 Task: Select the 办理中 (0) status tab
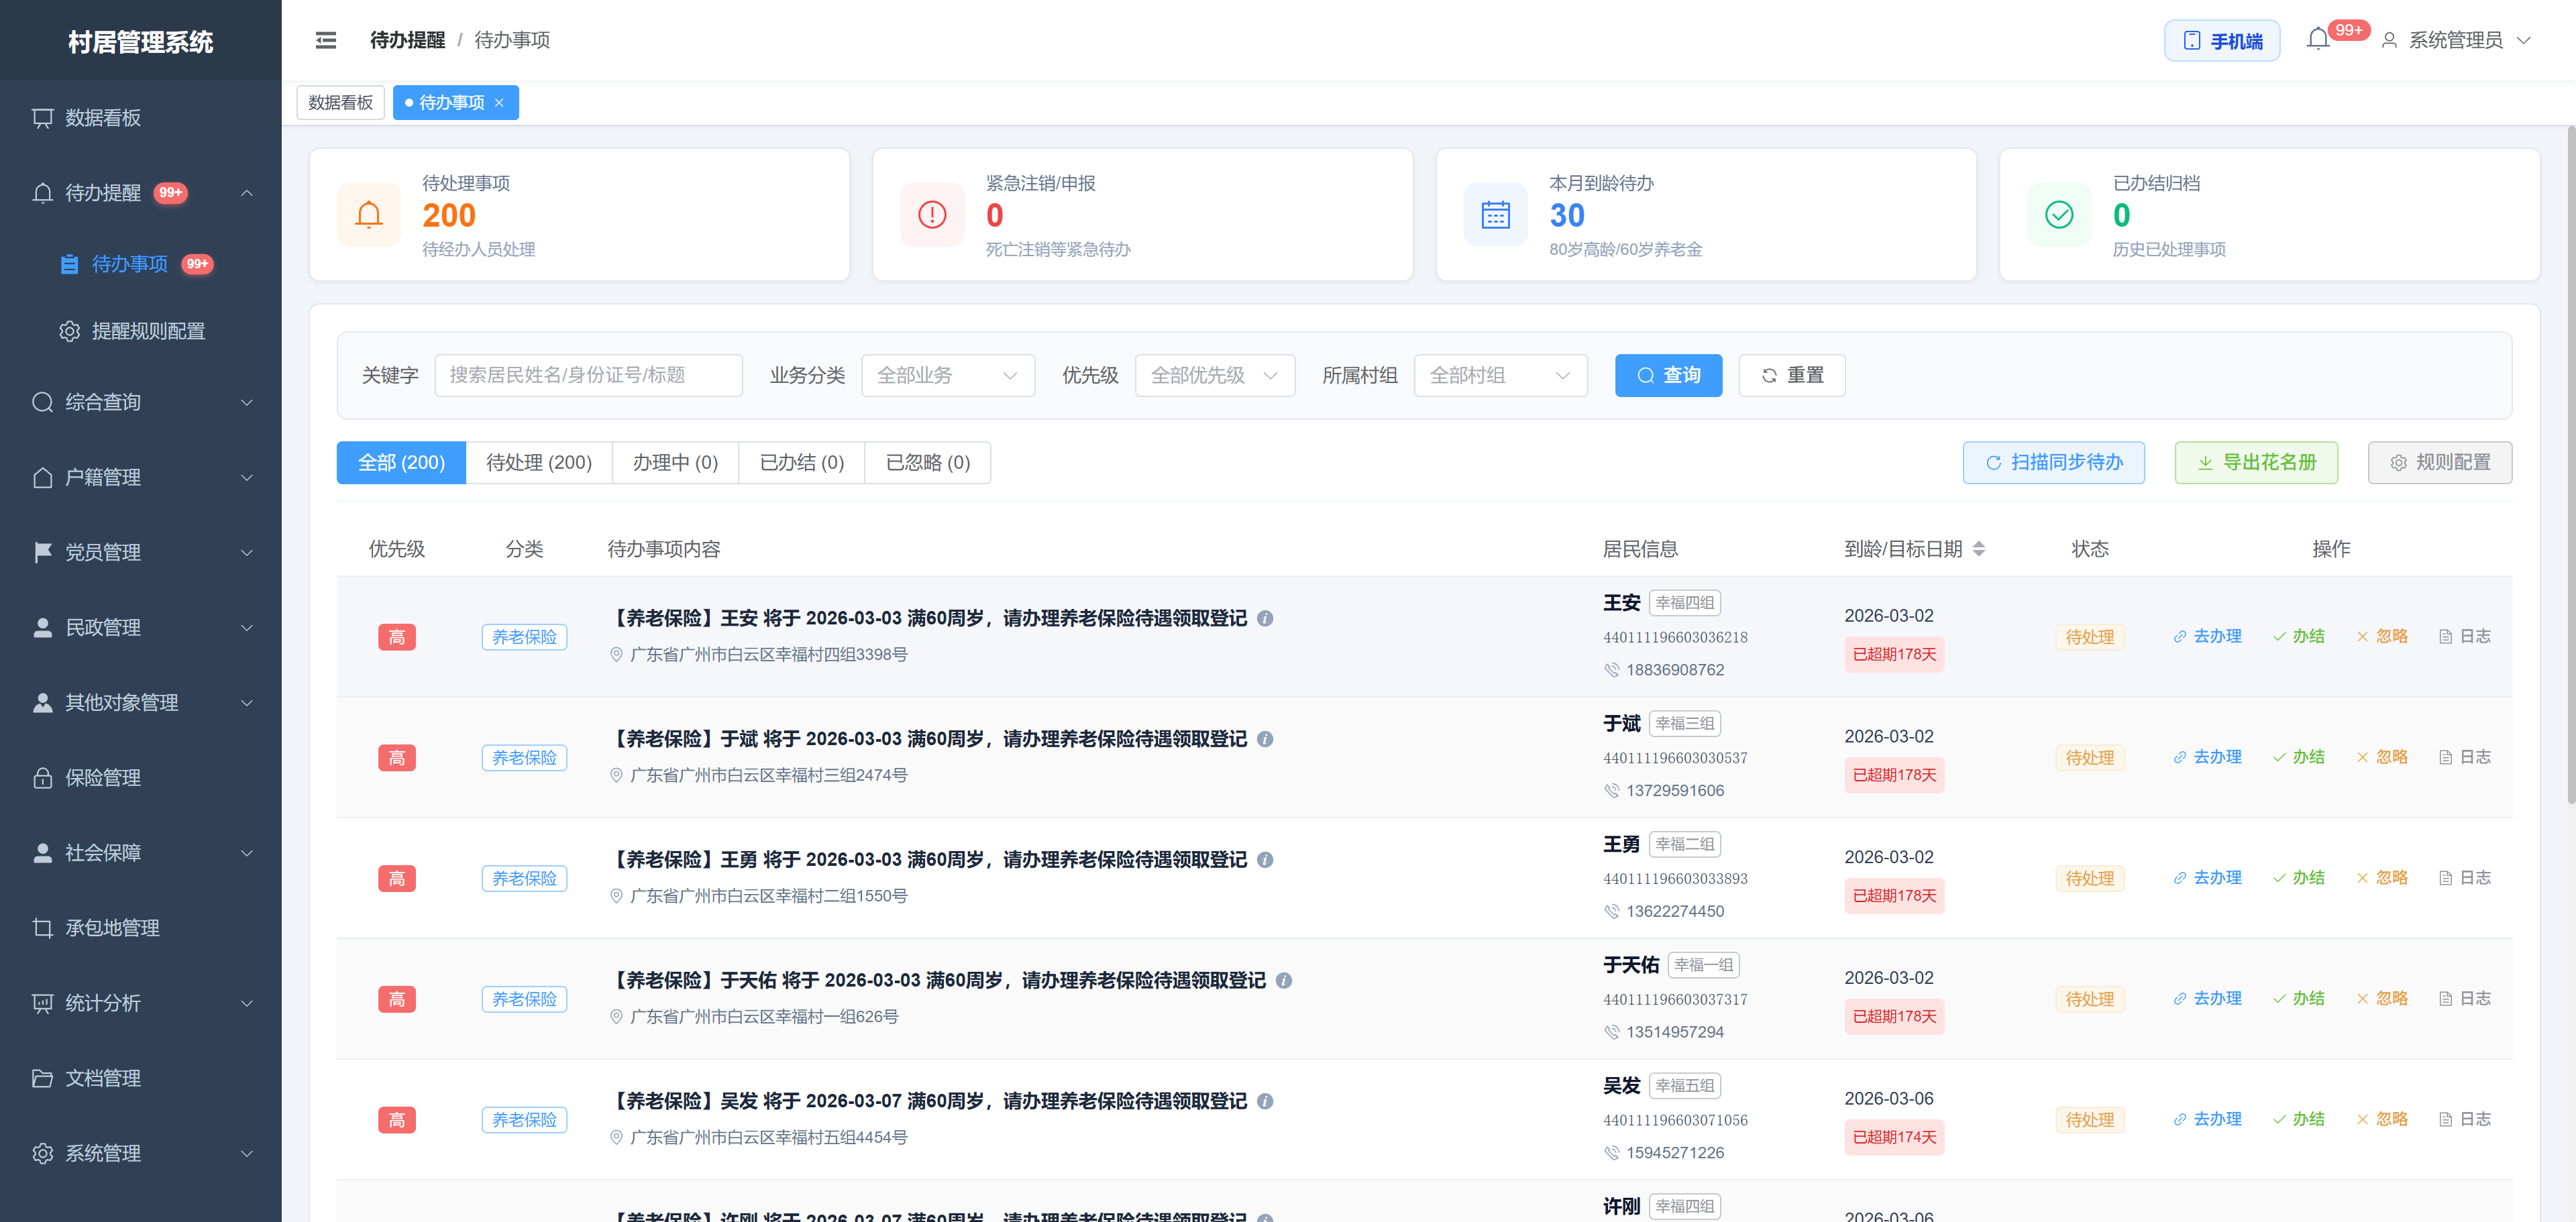tap(675, 463)
